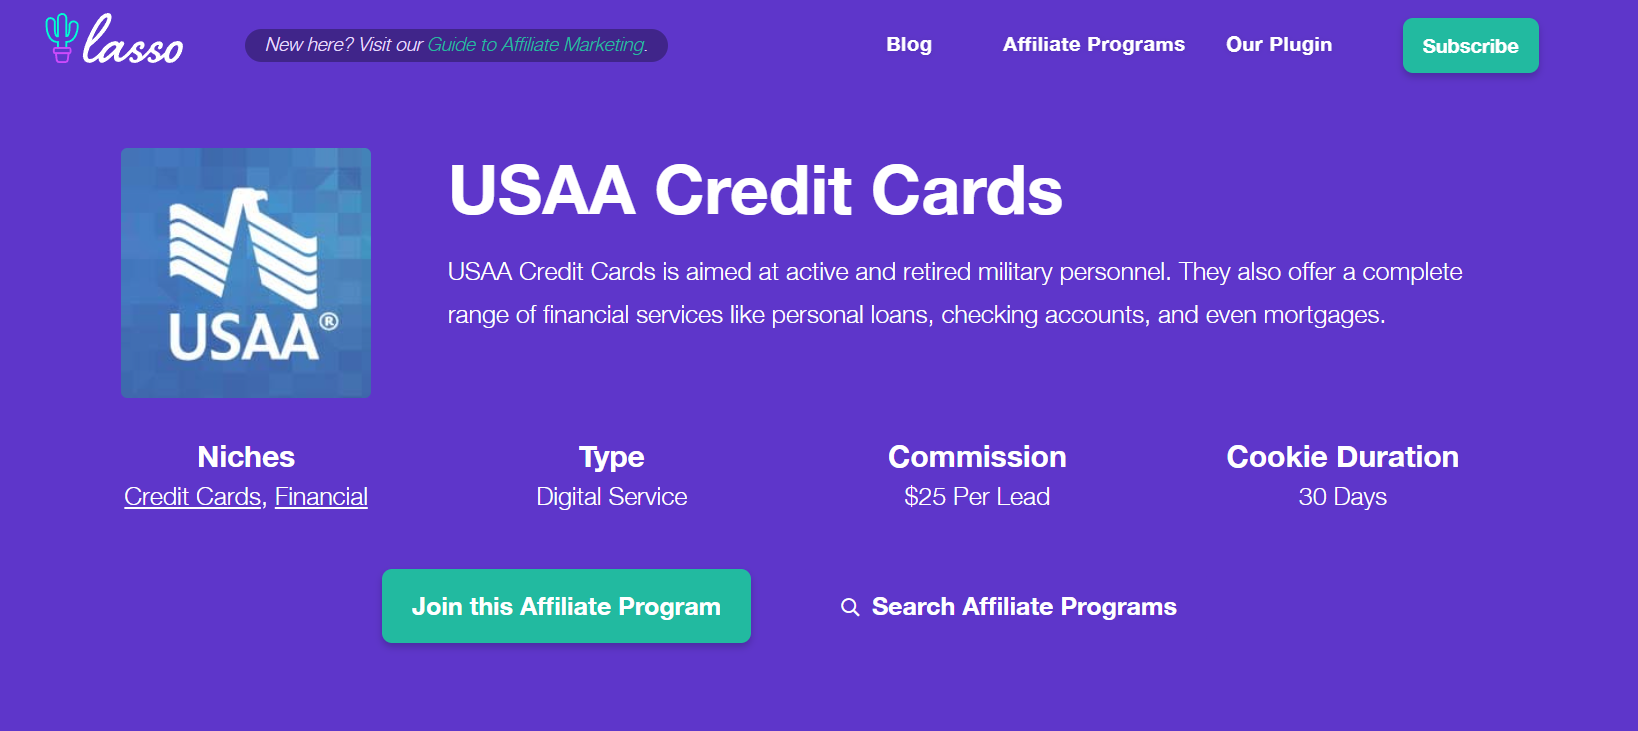Select the Search Affiliate Programs text link
This screenshot has height=731, width=1638.
point(1023,607)
